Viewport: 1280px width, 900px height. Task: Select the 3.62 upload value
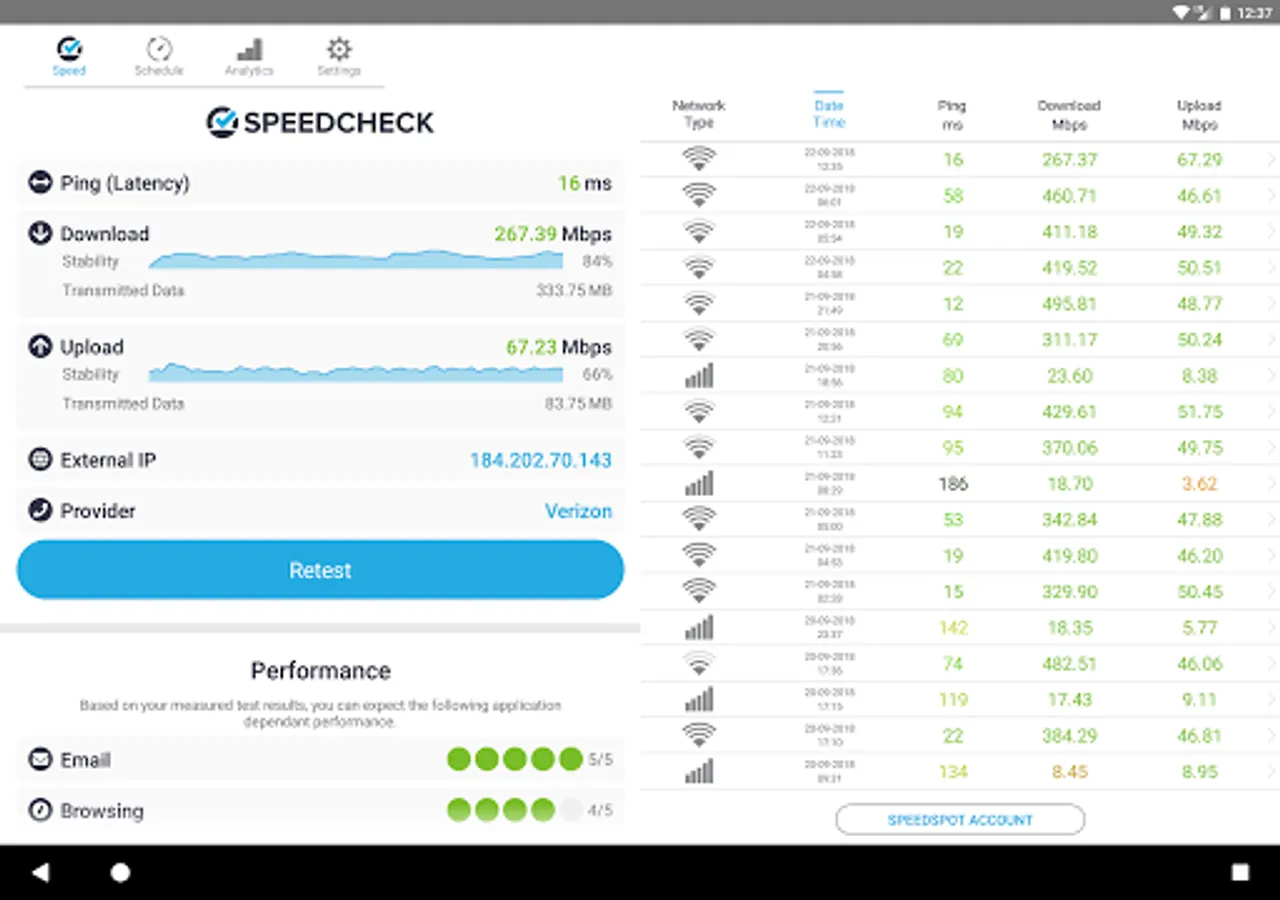pyautogui.click(x=1199, y=484)
